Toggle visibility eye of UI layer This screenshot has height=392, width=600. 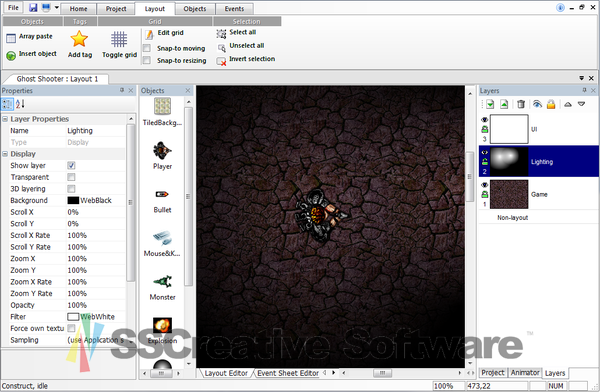coord(484,120)
